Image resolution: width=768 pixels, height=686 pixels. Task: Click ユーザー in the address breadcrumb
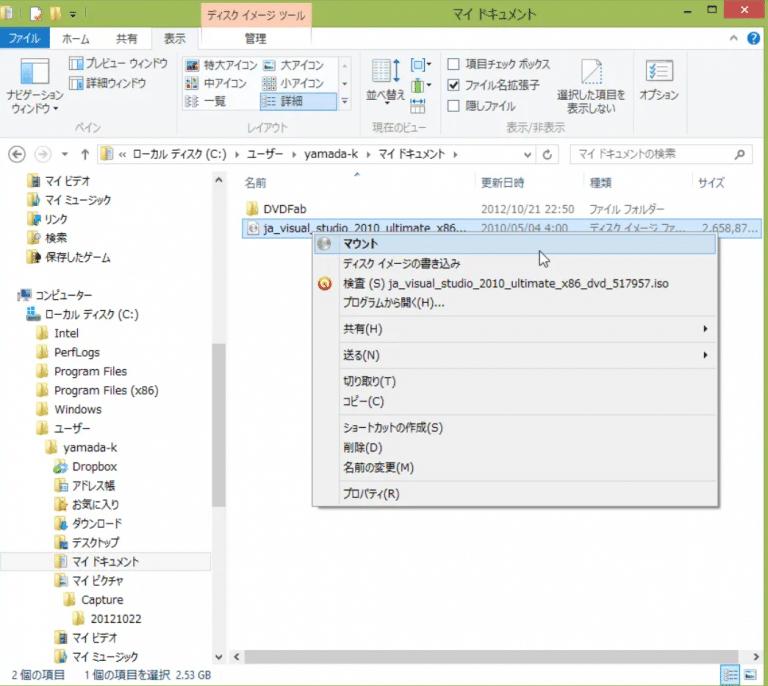click(x=264, y=155)
